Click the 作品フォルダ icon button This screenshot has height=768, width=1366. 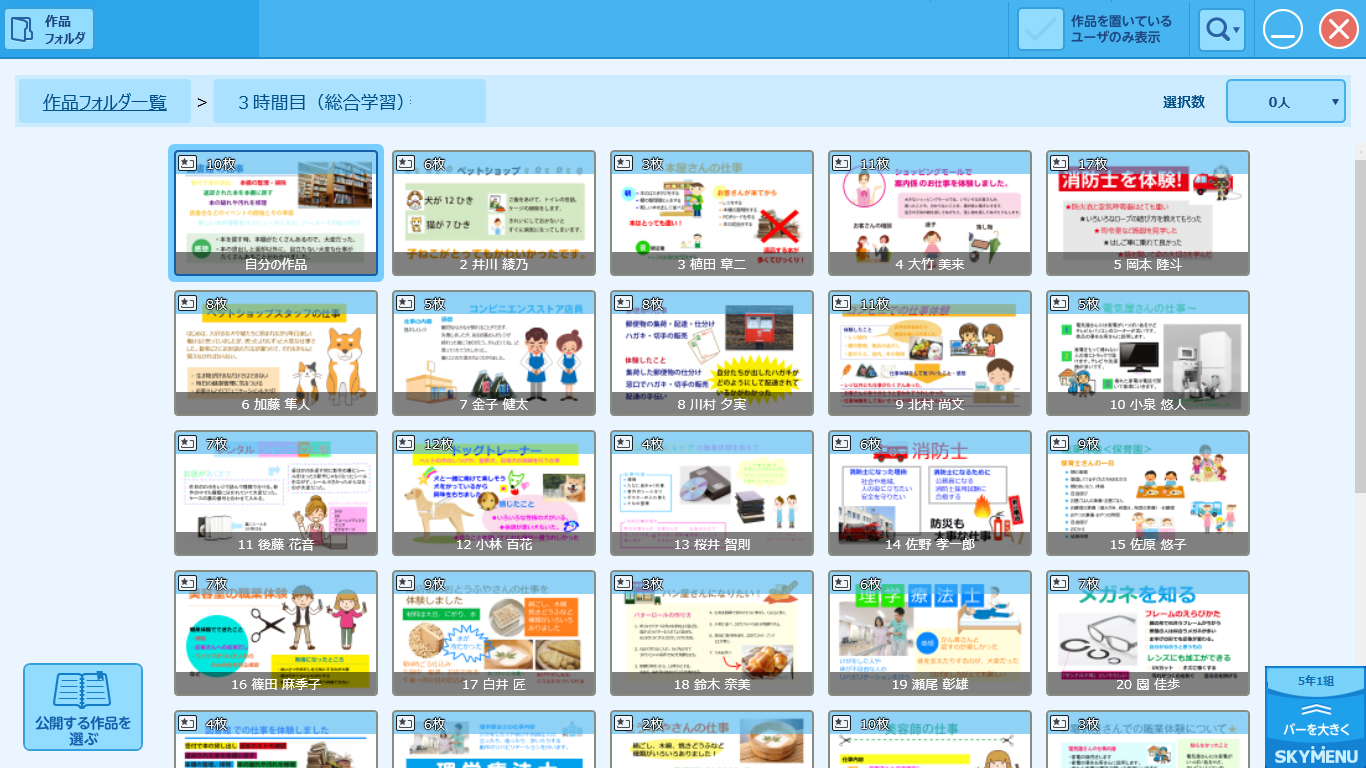(49, 29)
